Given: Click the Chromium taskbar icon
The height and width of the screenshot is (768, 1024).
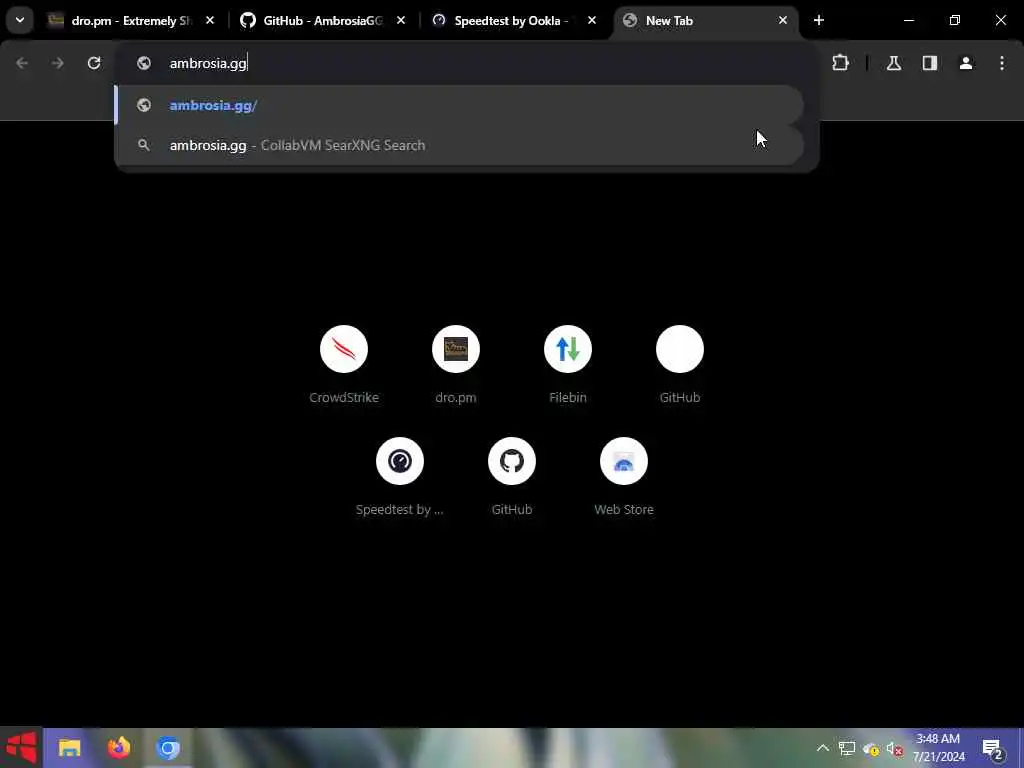Looking at the screenshot, I should pyautogui.click(x=168, y=748).
